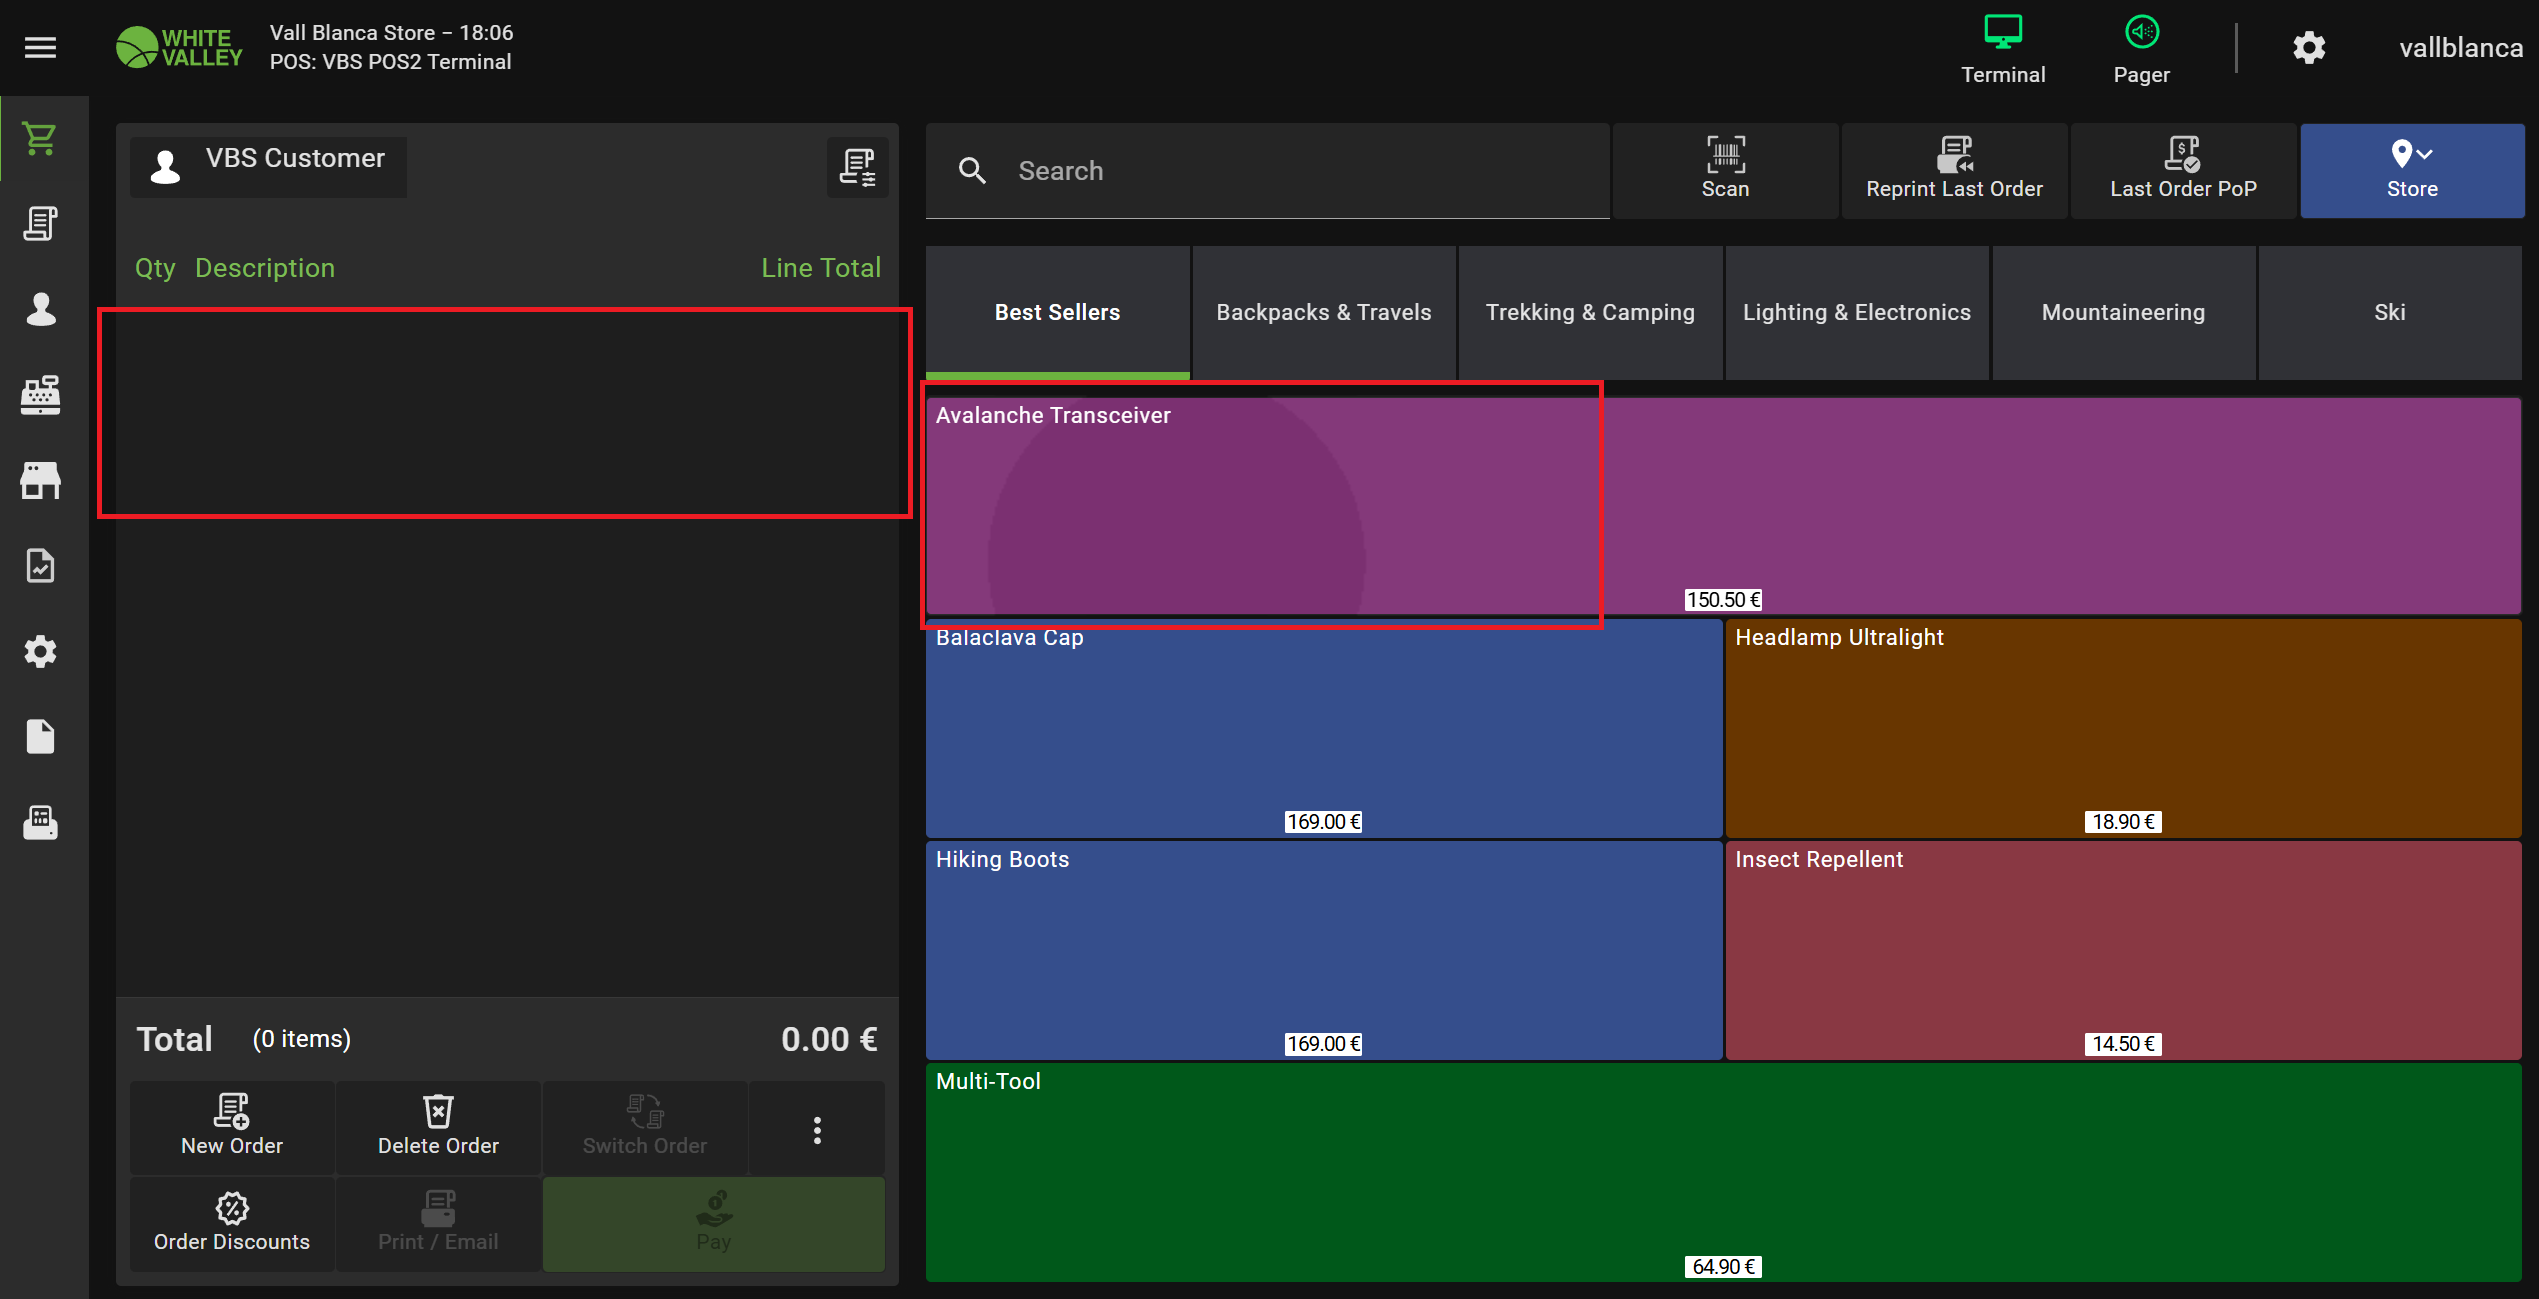Switch to Backpacks & Travels tab
The image size is (2539, 1299).
point(1323,312)
